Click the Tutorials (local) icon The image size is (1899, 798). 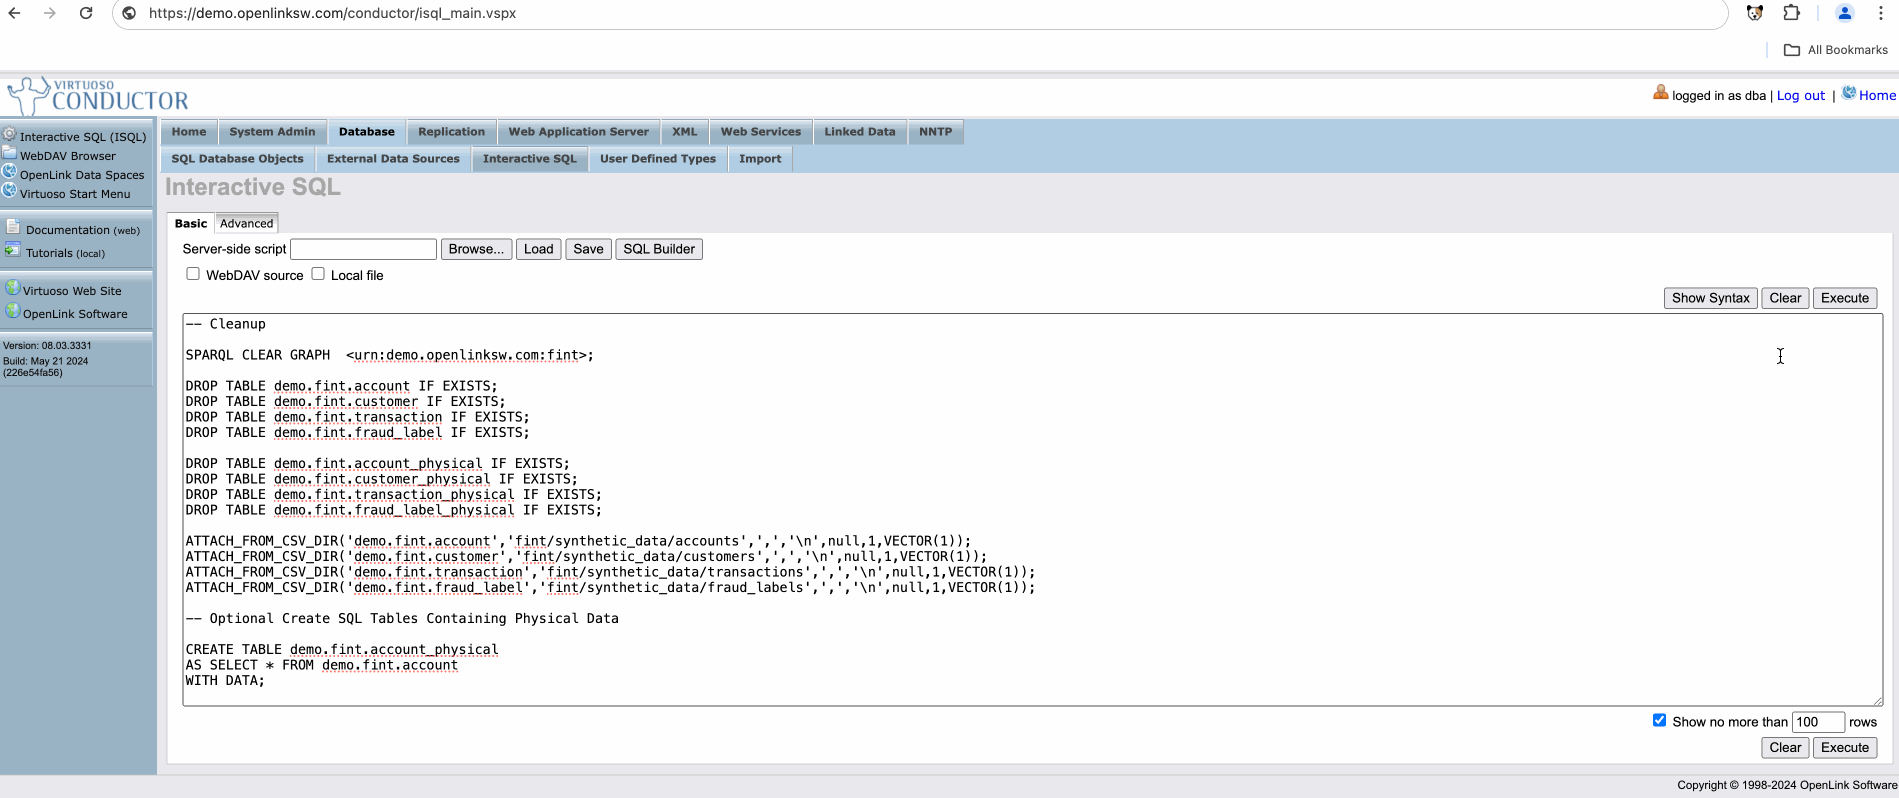pos(13,250)
